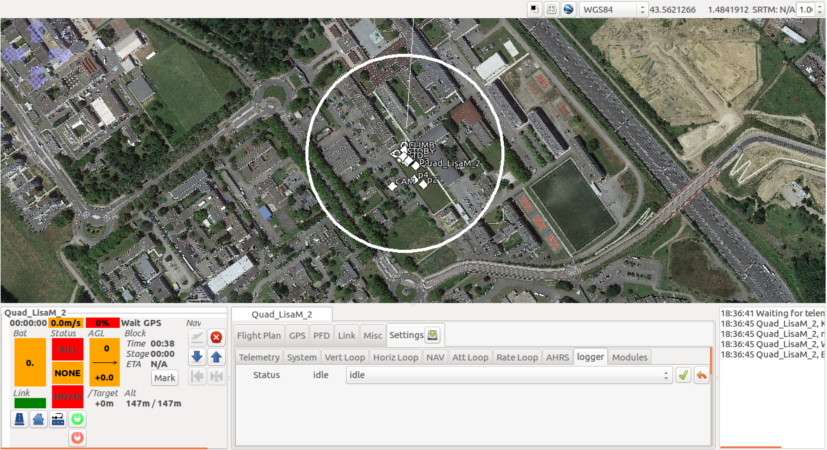Select the p2 waypoint diamond
Image resolution: width=827 pixels, height=450 pixels.
click(x=424, y=185)
